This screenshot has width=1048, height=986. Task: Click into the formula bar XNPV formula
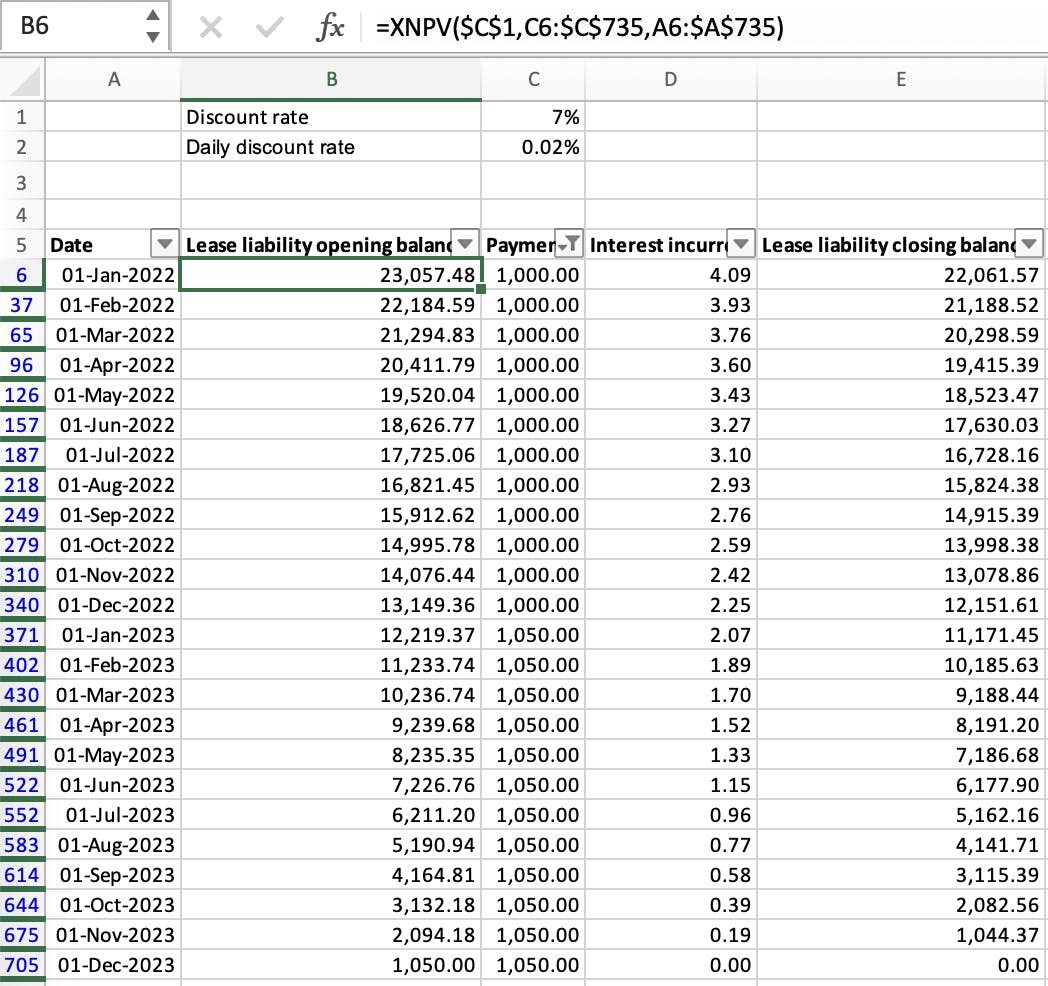579,27
